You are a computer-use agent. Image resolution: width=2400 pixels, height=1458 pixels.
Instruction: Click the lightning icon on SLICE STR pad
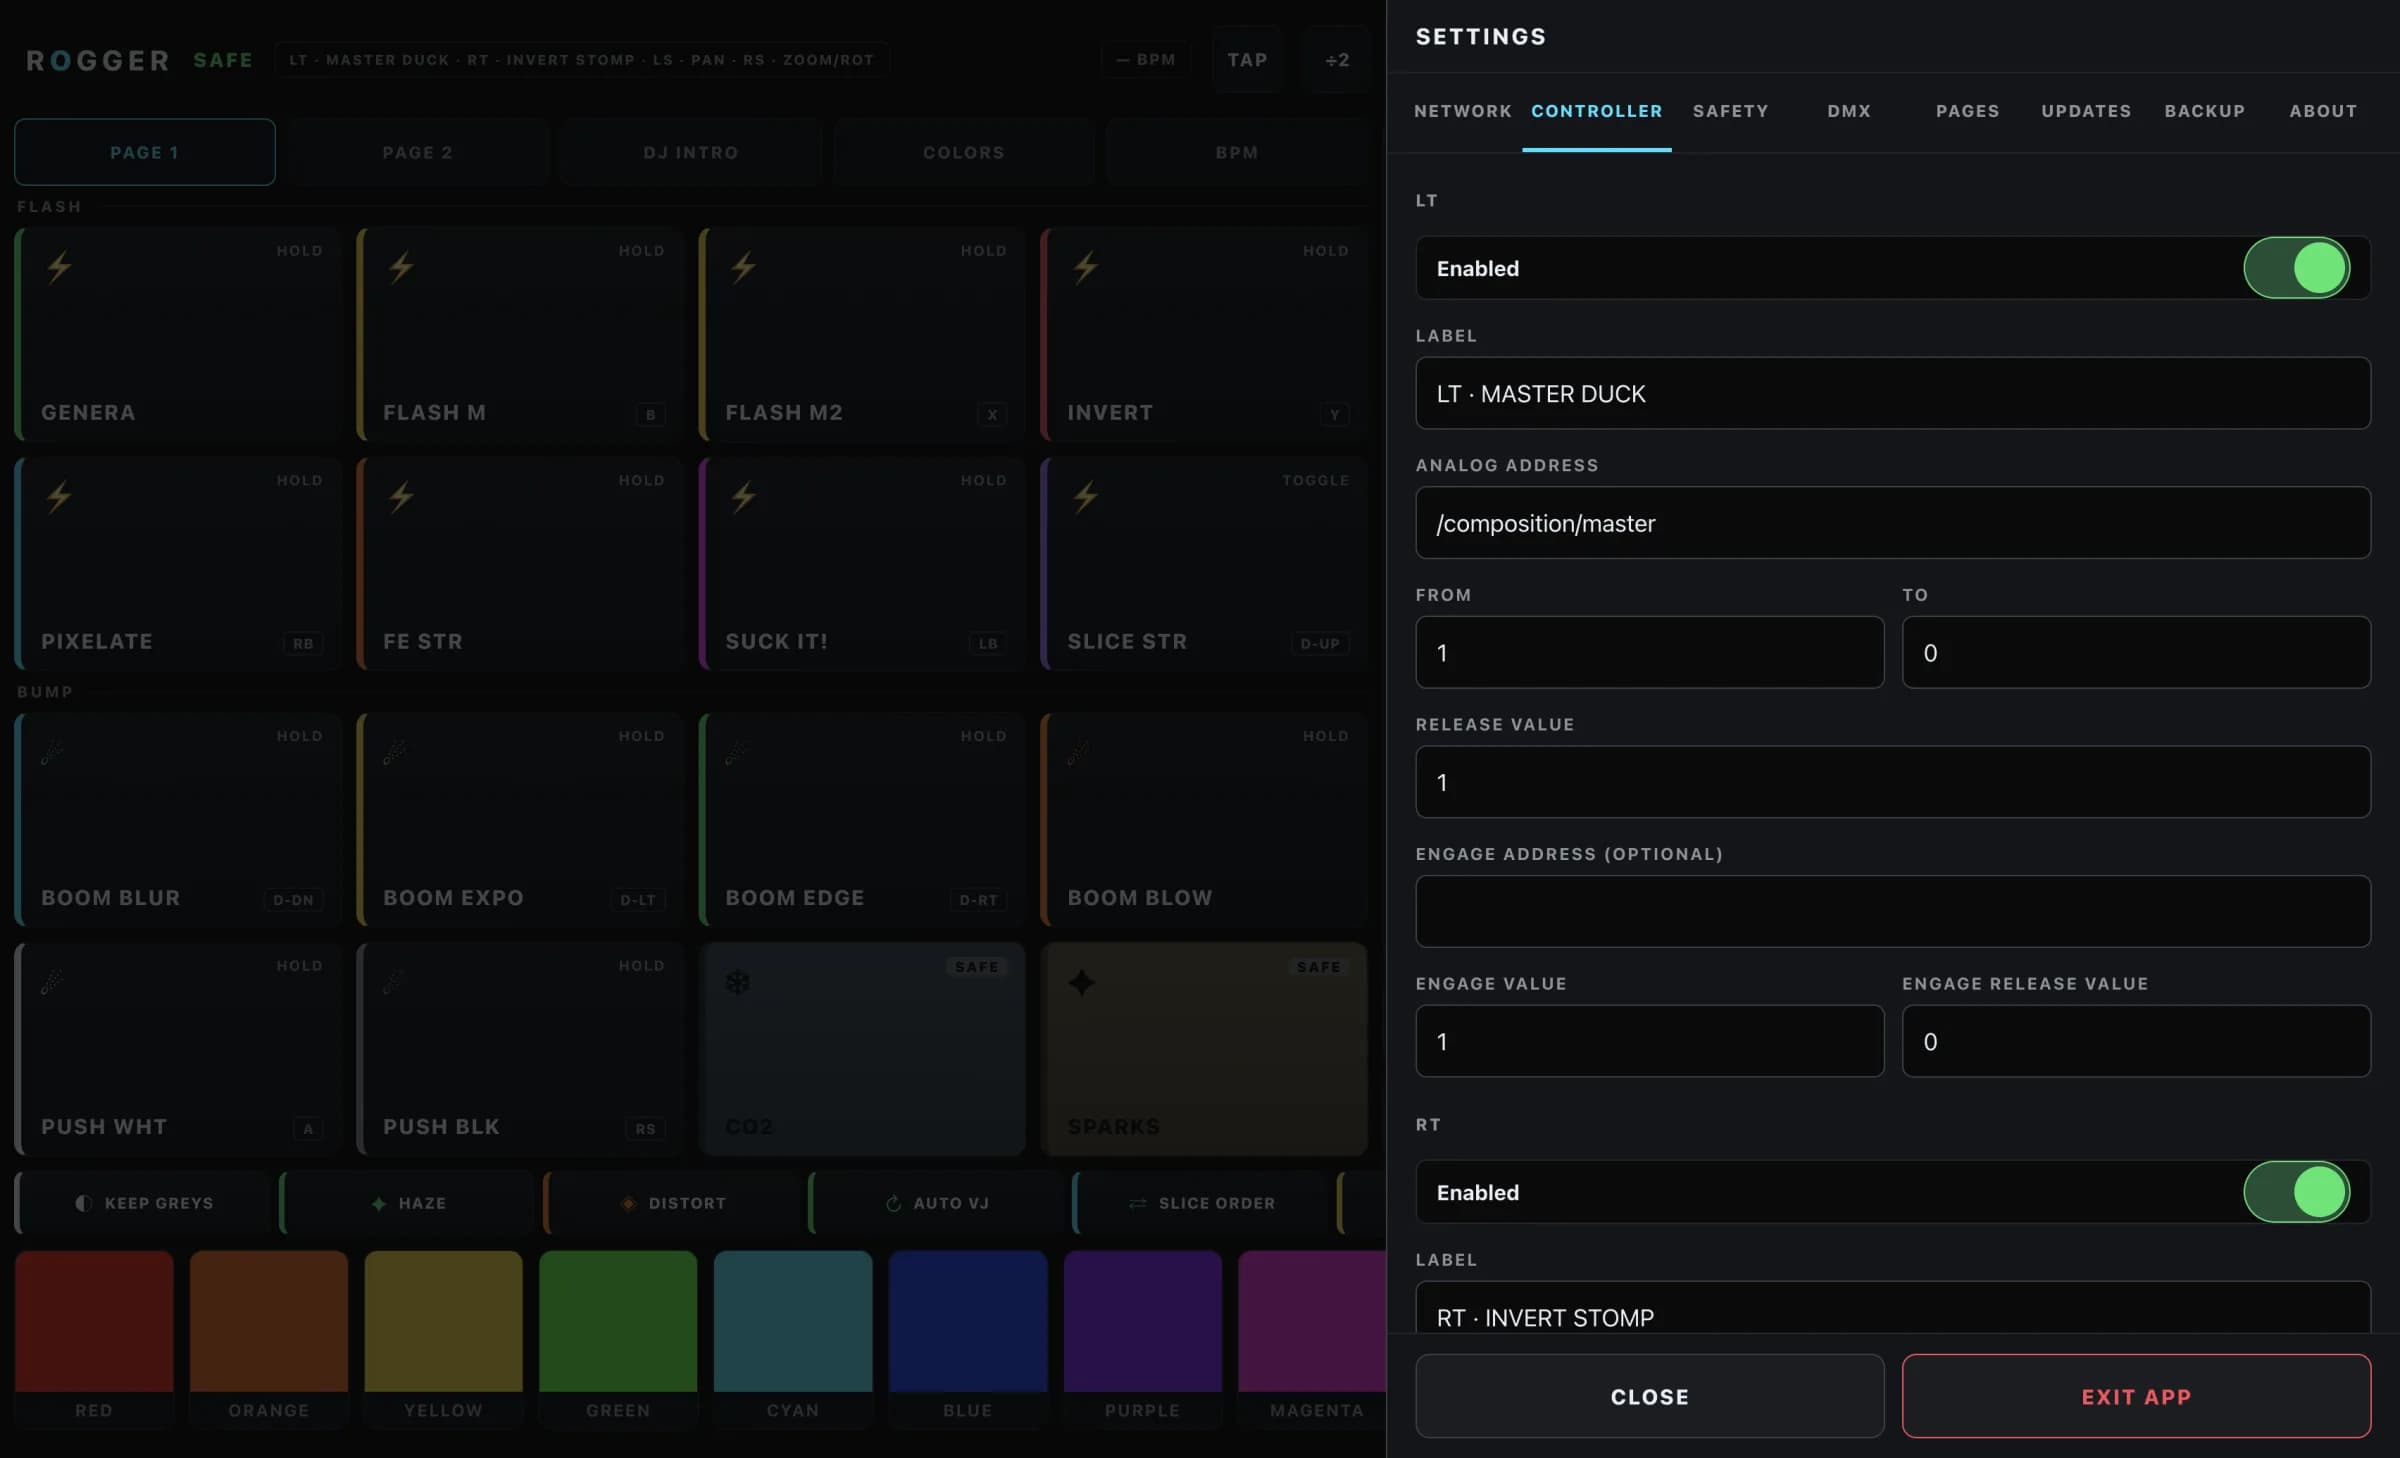pyautogui.click(x=1086, y=496)
